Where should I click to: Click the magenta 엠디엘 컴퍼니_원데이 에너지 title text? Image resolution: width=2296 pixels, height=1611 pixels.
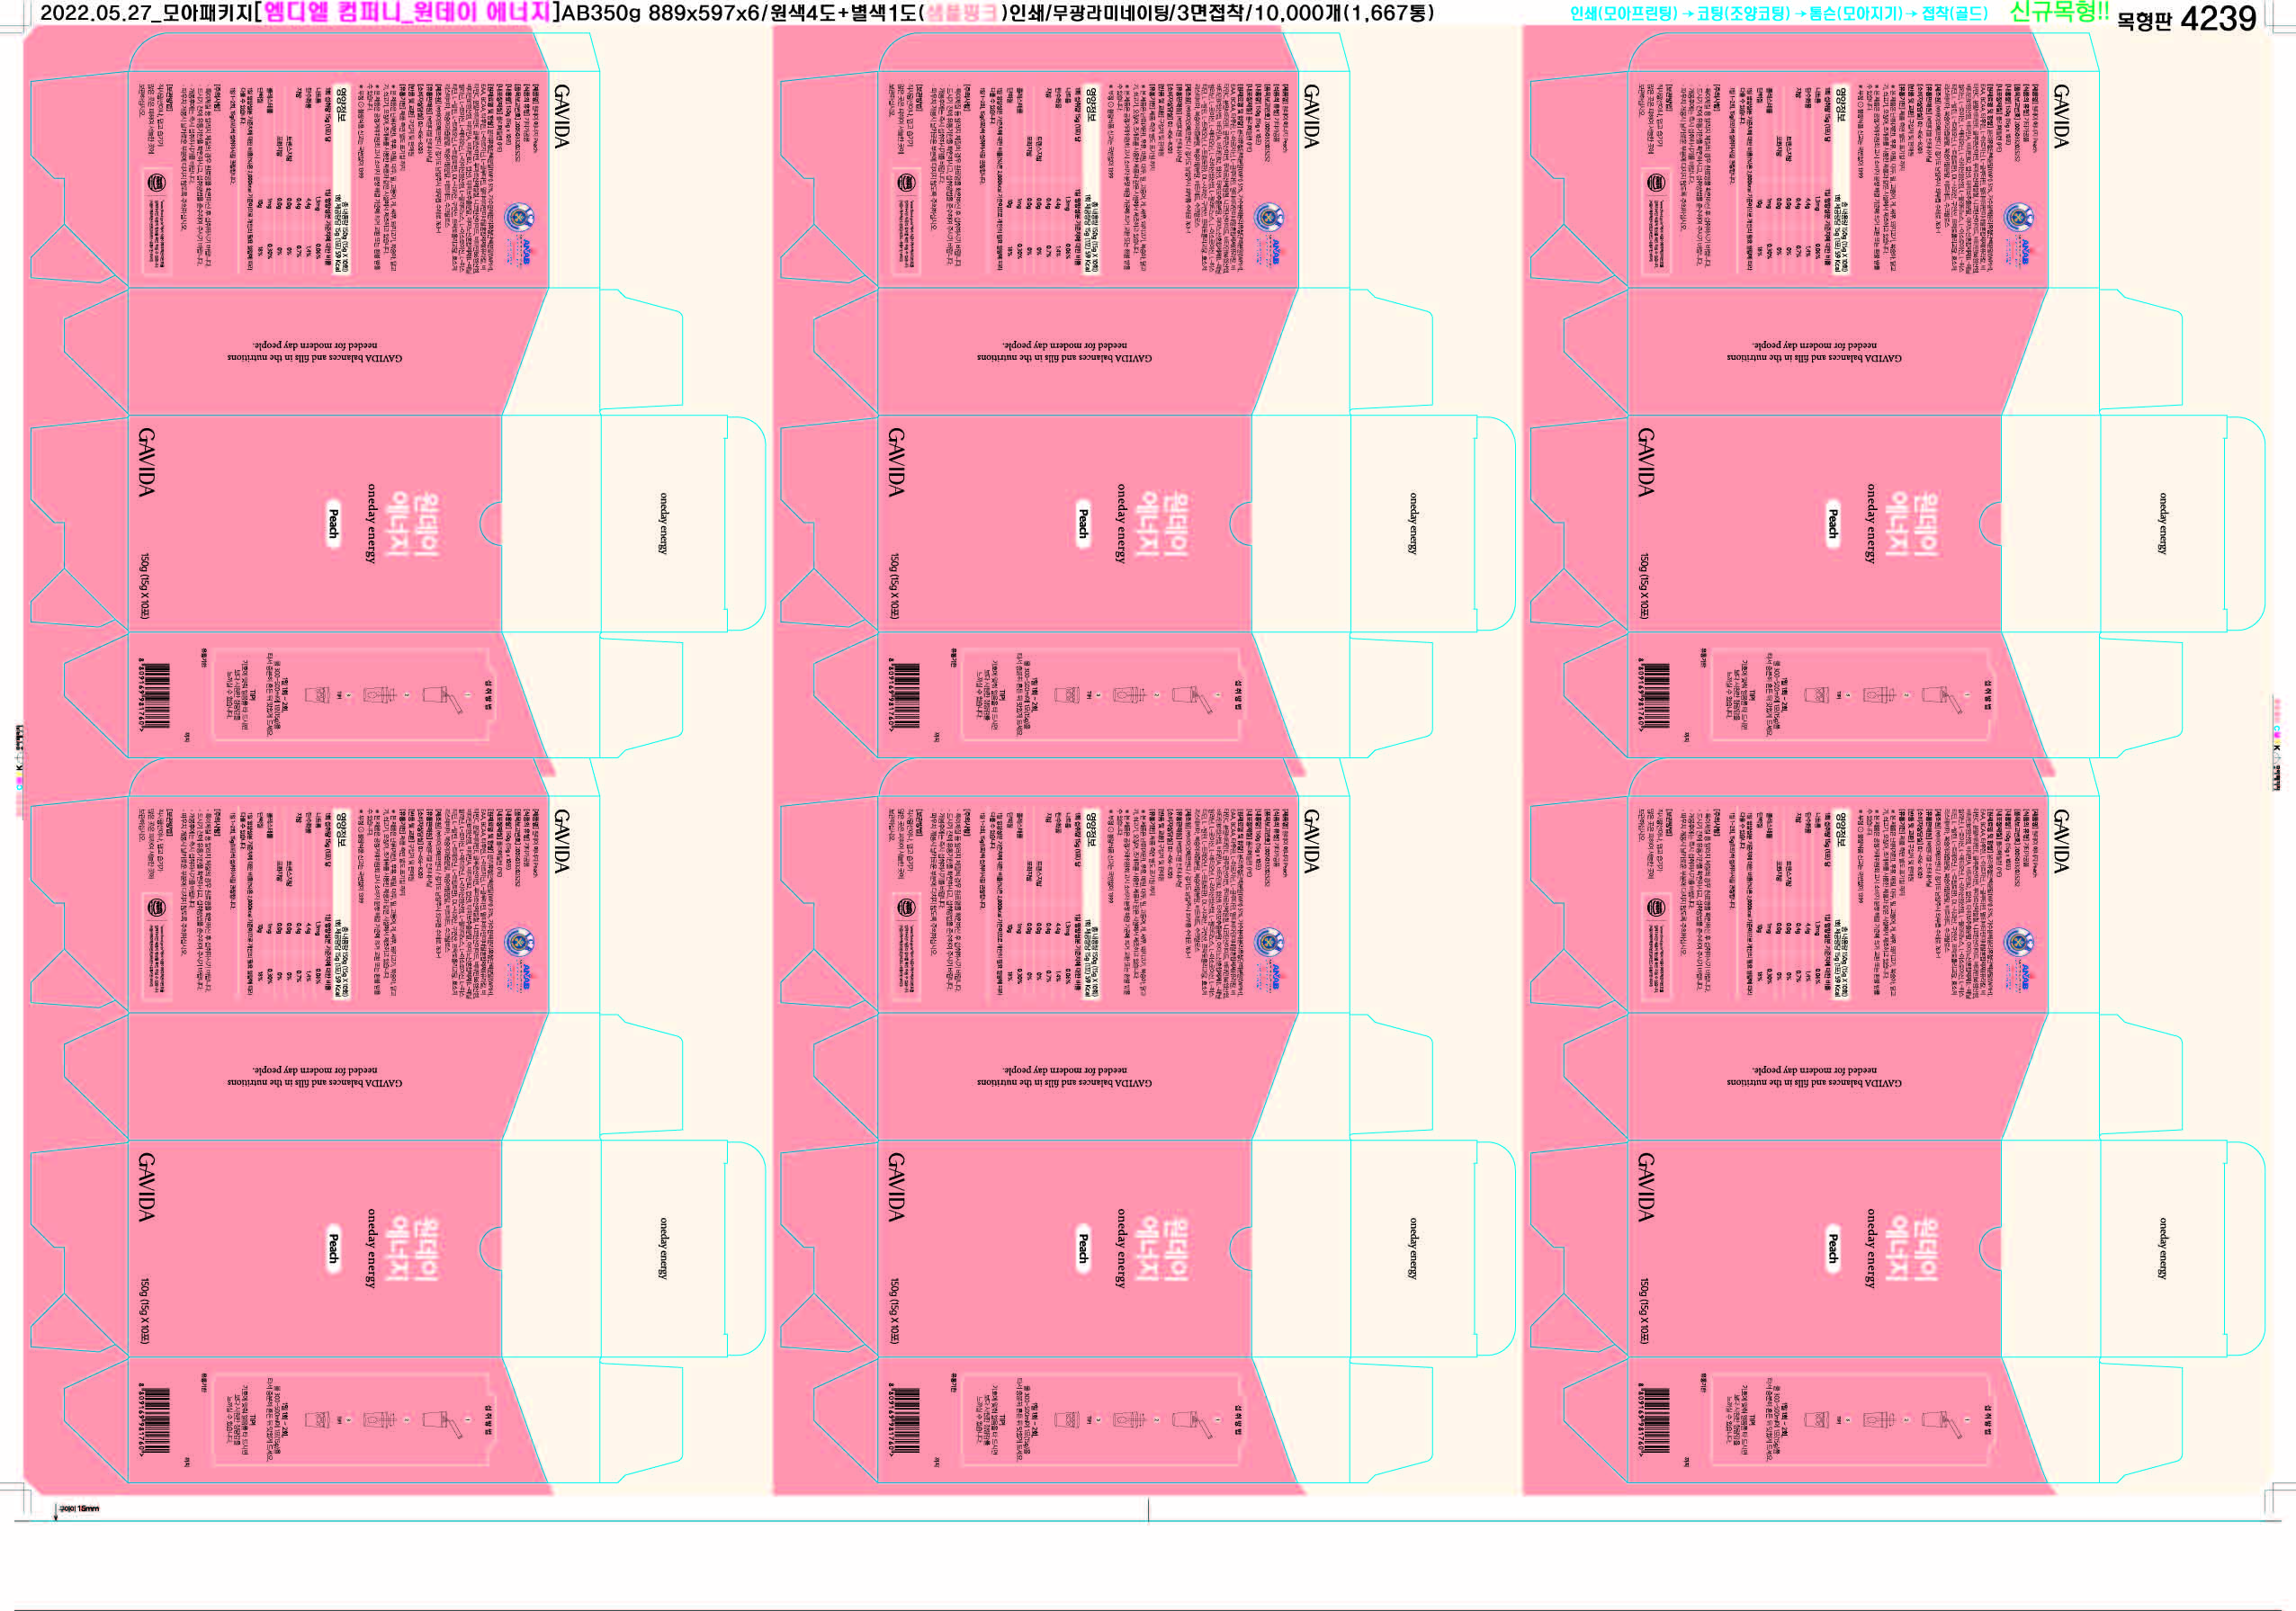coord(407,13)
